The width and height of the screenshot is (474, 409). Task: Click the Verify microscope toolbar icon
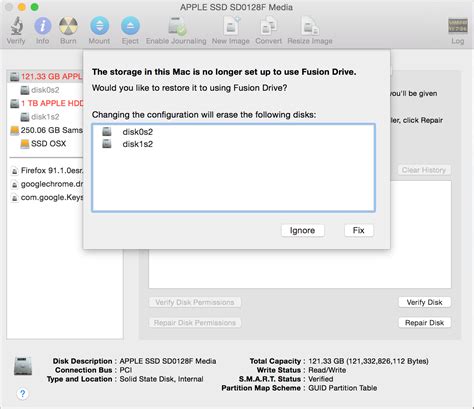(x=16, y=26)
